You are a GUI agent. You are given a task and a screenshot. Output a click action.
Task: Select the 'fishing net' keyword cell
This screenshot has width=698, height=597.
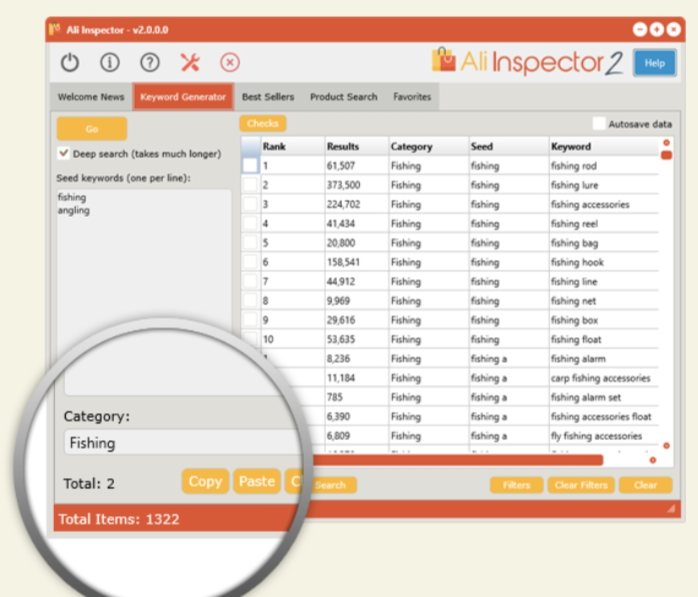[x=604, y=301]
